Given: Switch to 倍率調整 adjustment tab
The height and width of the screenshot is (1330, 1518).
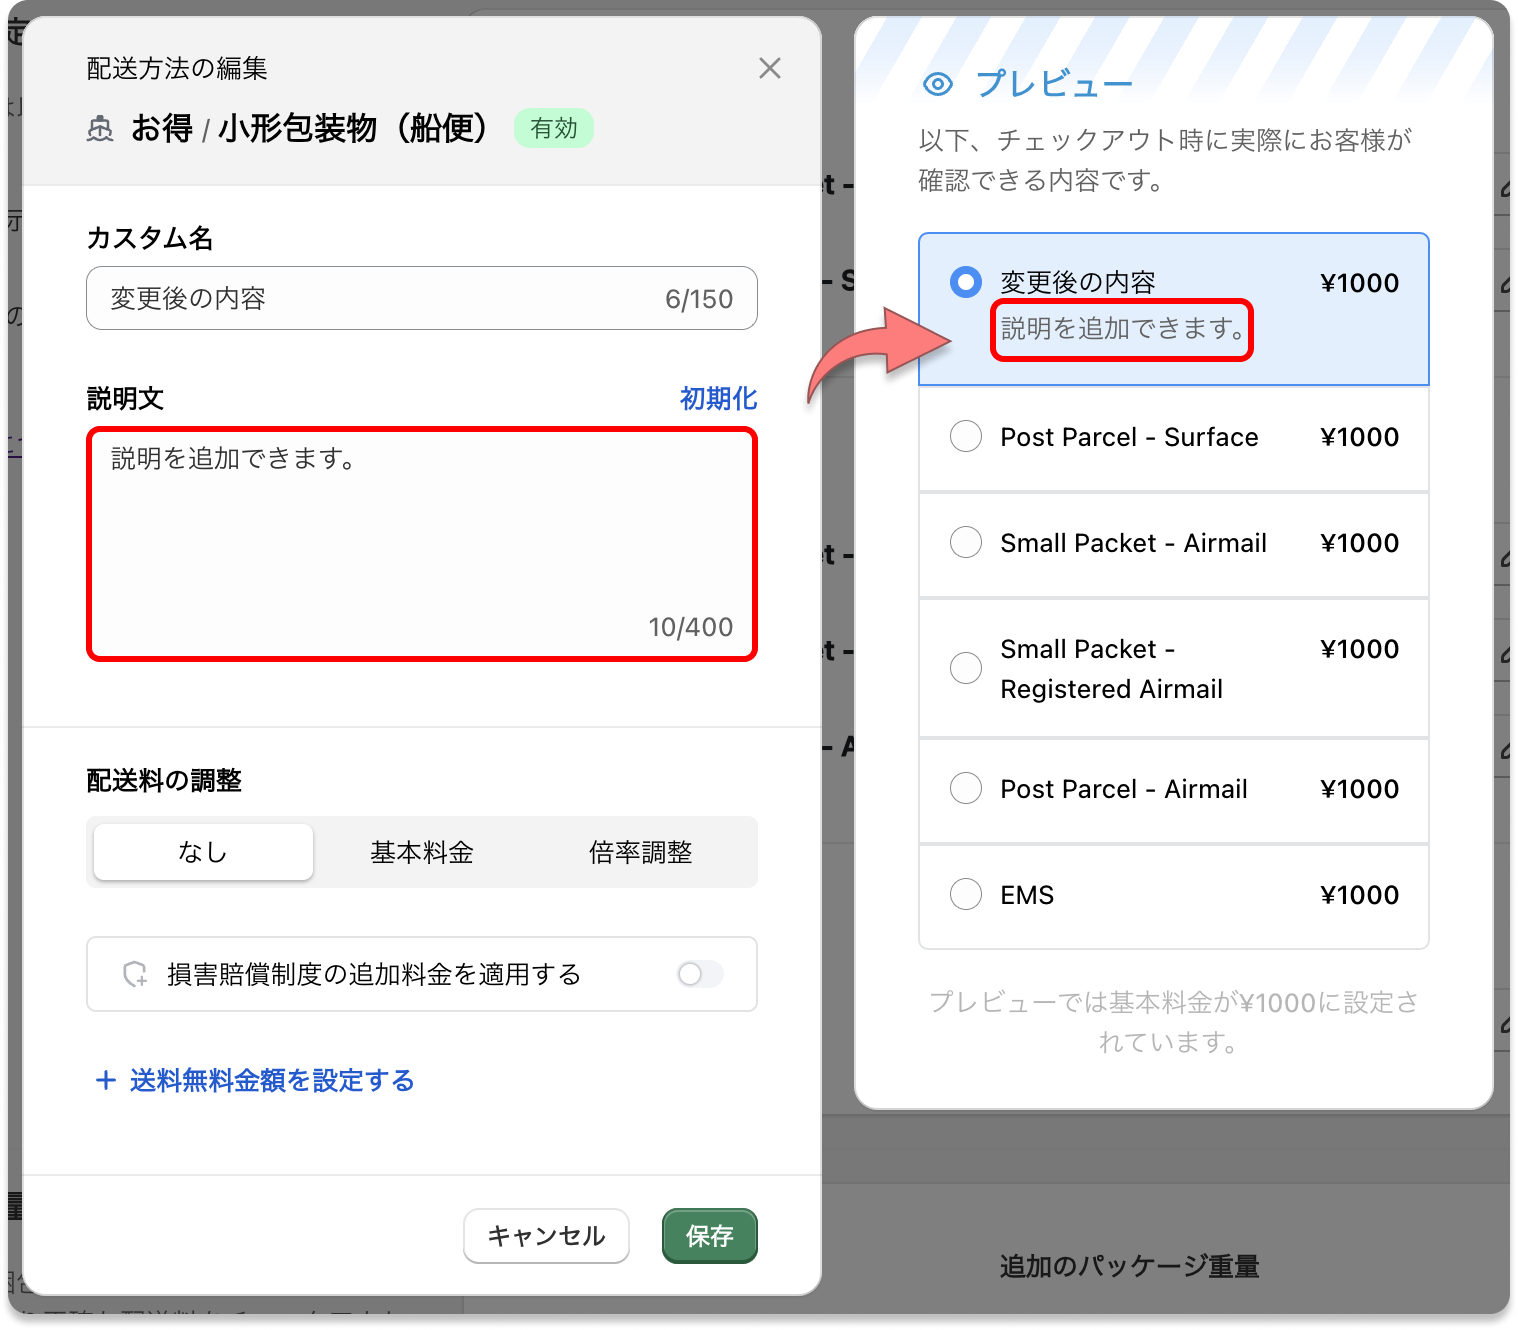Looking at the screenshot, I should click(x=644, y=852).
